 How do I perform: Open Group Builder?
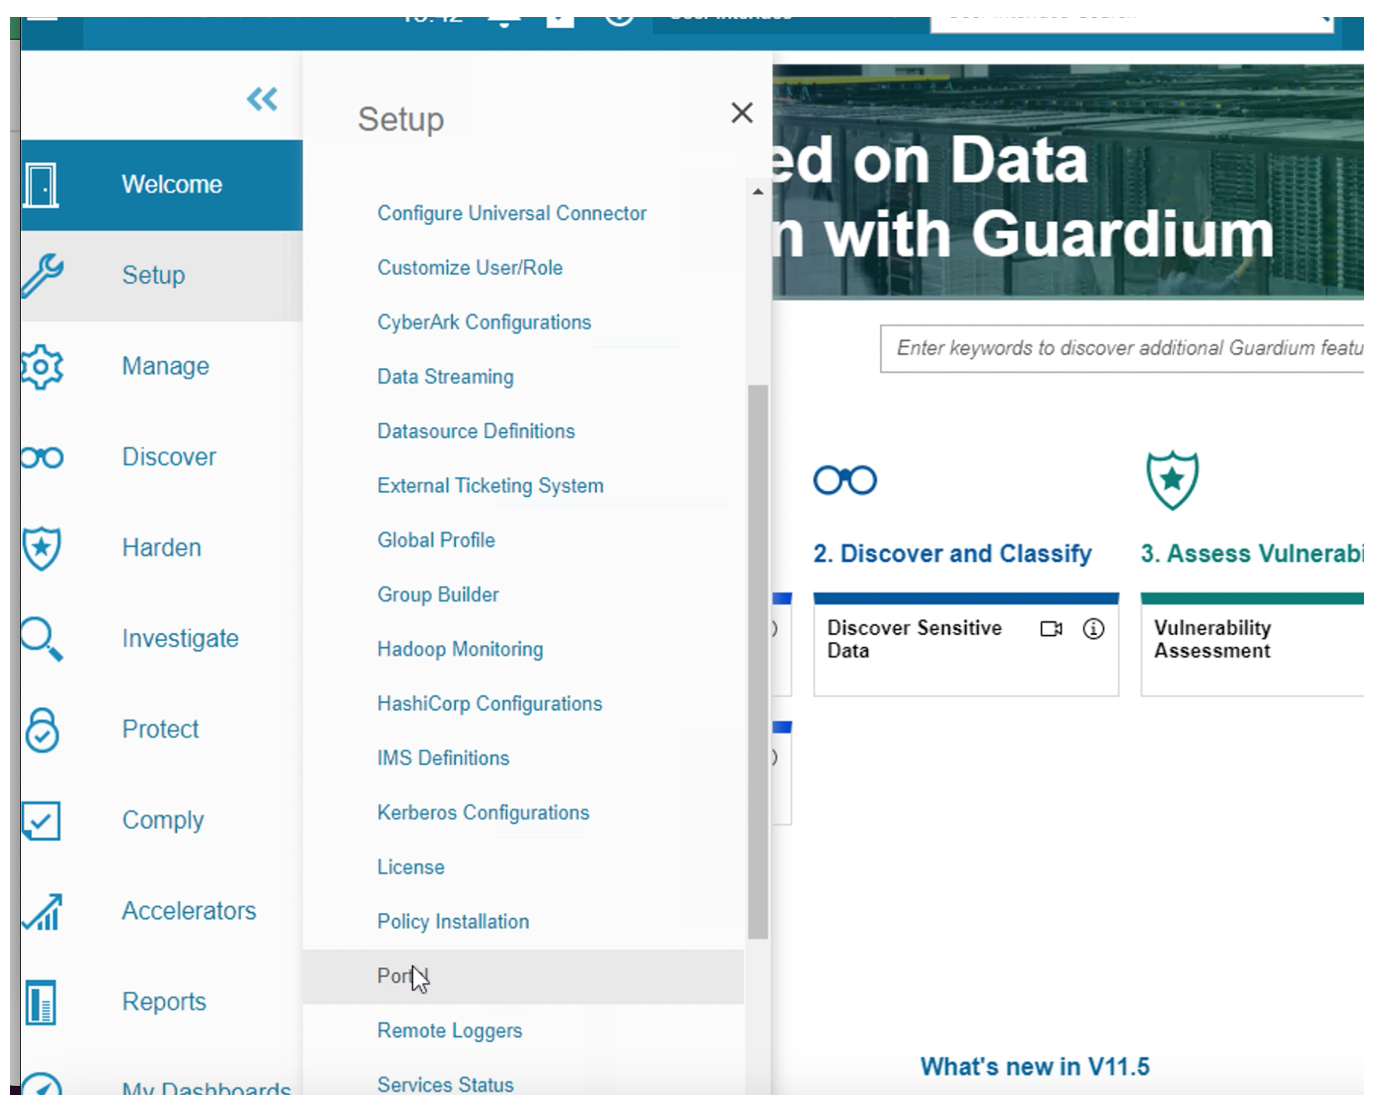coord(438,595)
